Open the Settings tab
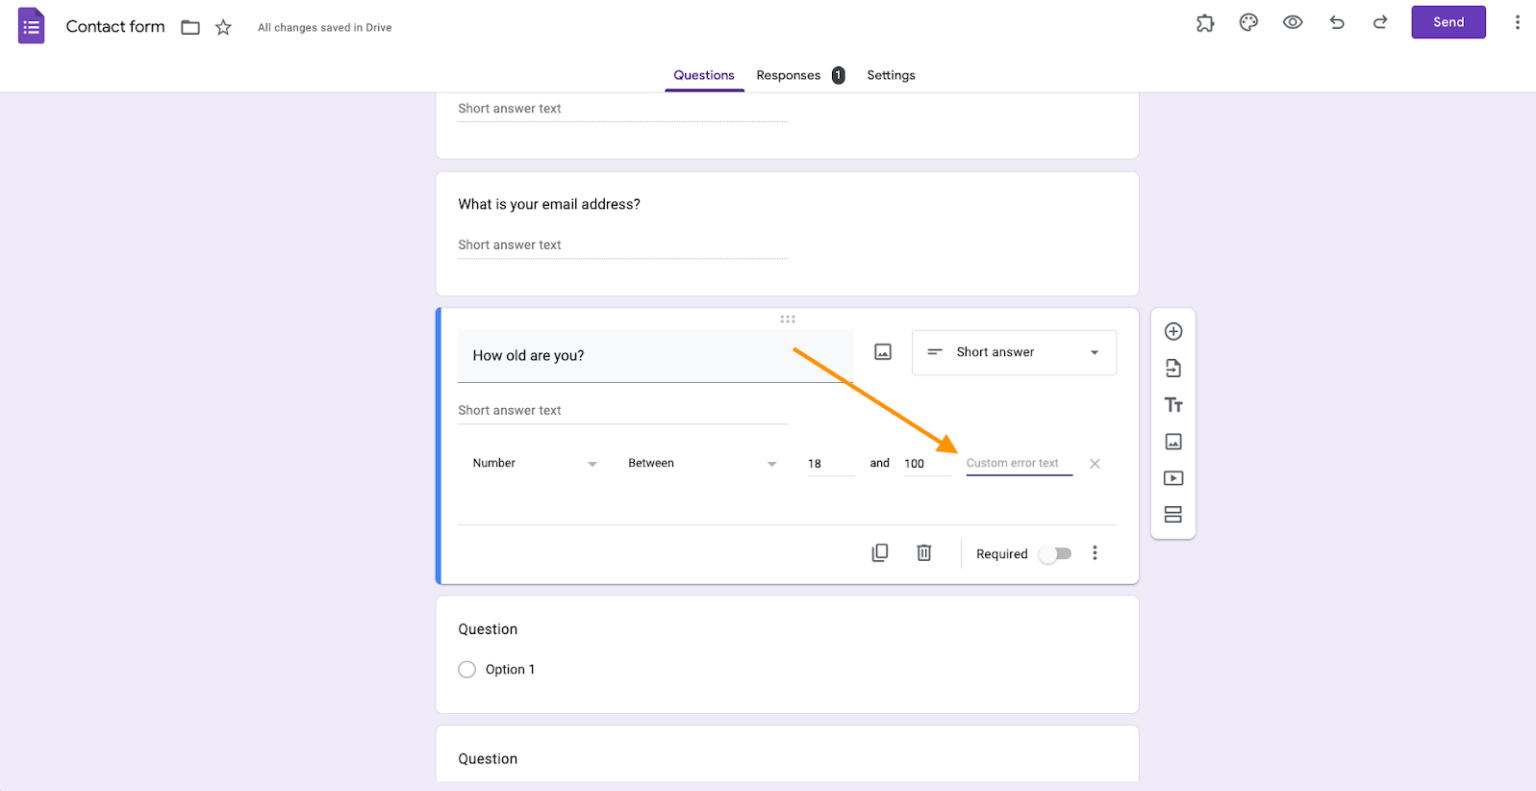Image resolution: width=1536 pixels, height=791 pixels. 890,75
